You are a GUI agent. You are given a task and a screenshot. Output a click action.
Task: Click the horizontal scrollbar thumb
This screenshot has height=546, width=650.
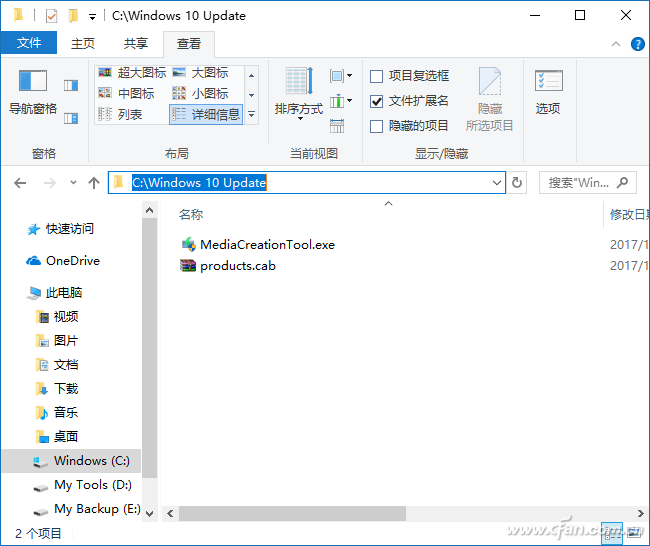292,514
